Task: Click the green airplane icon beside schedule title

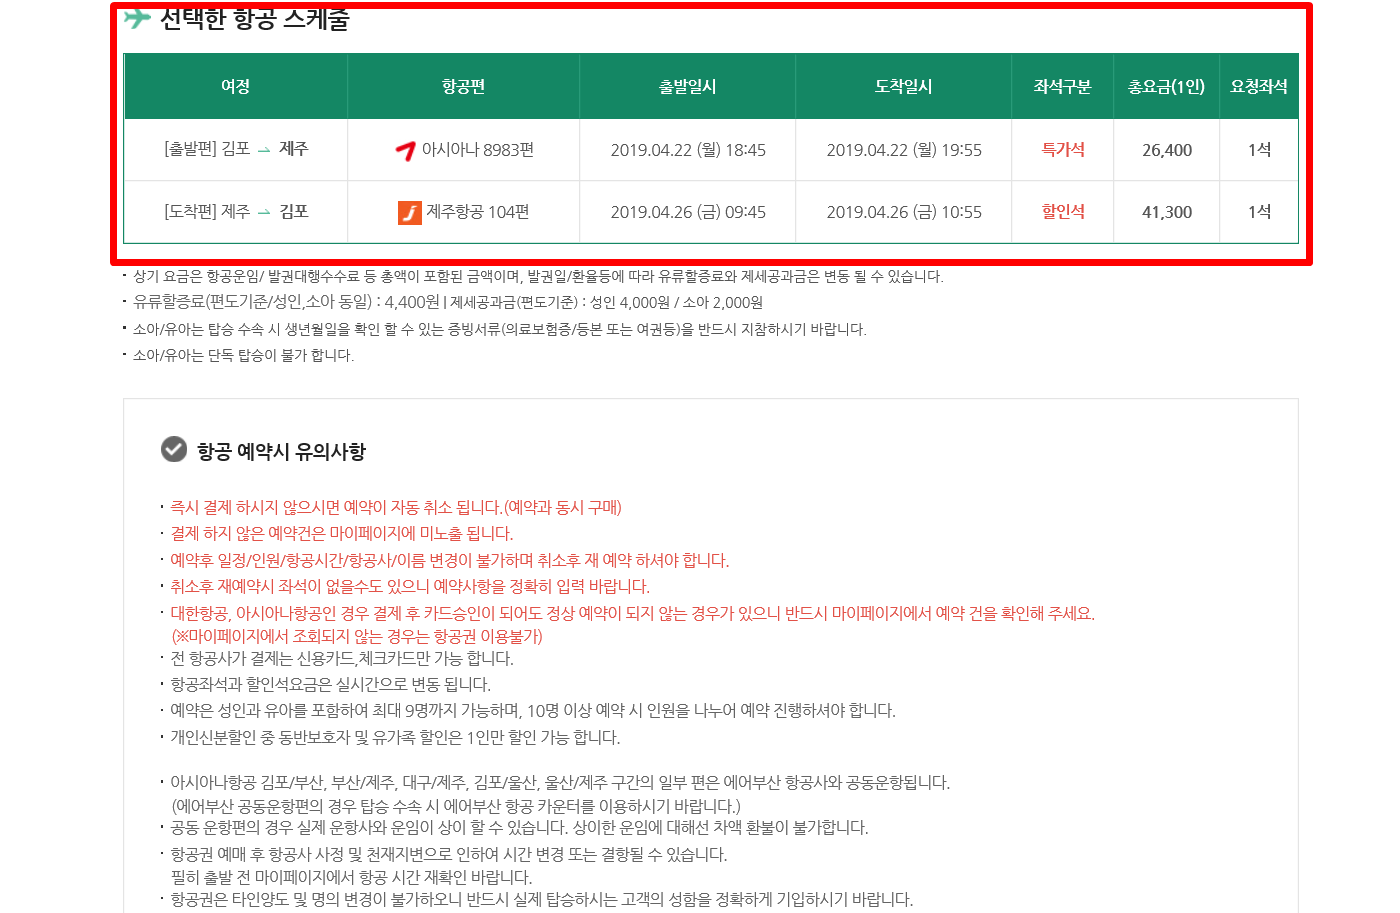Action: point(138,18)
